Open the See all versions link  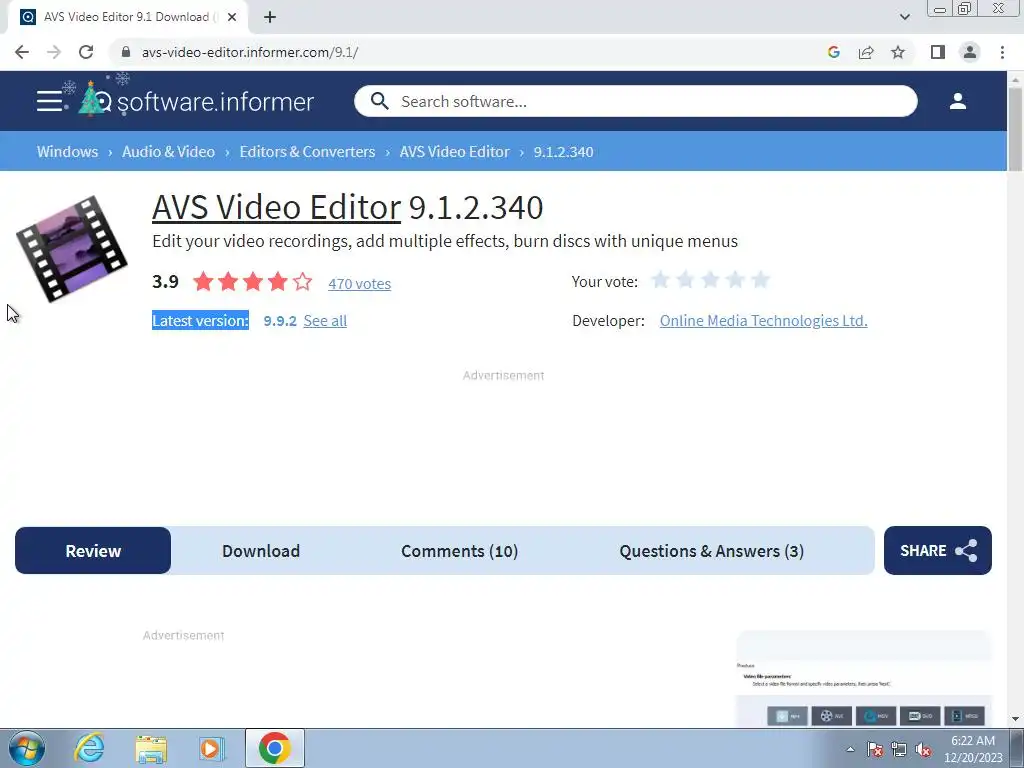(325, 321)
